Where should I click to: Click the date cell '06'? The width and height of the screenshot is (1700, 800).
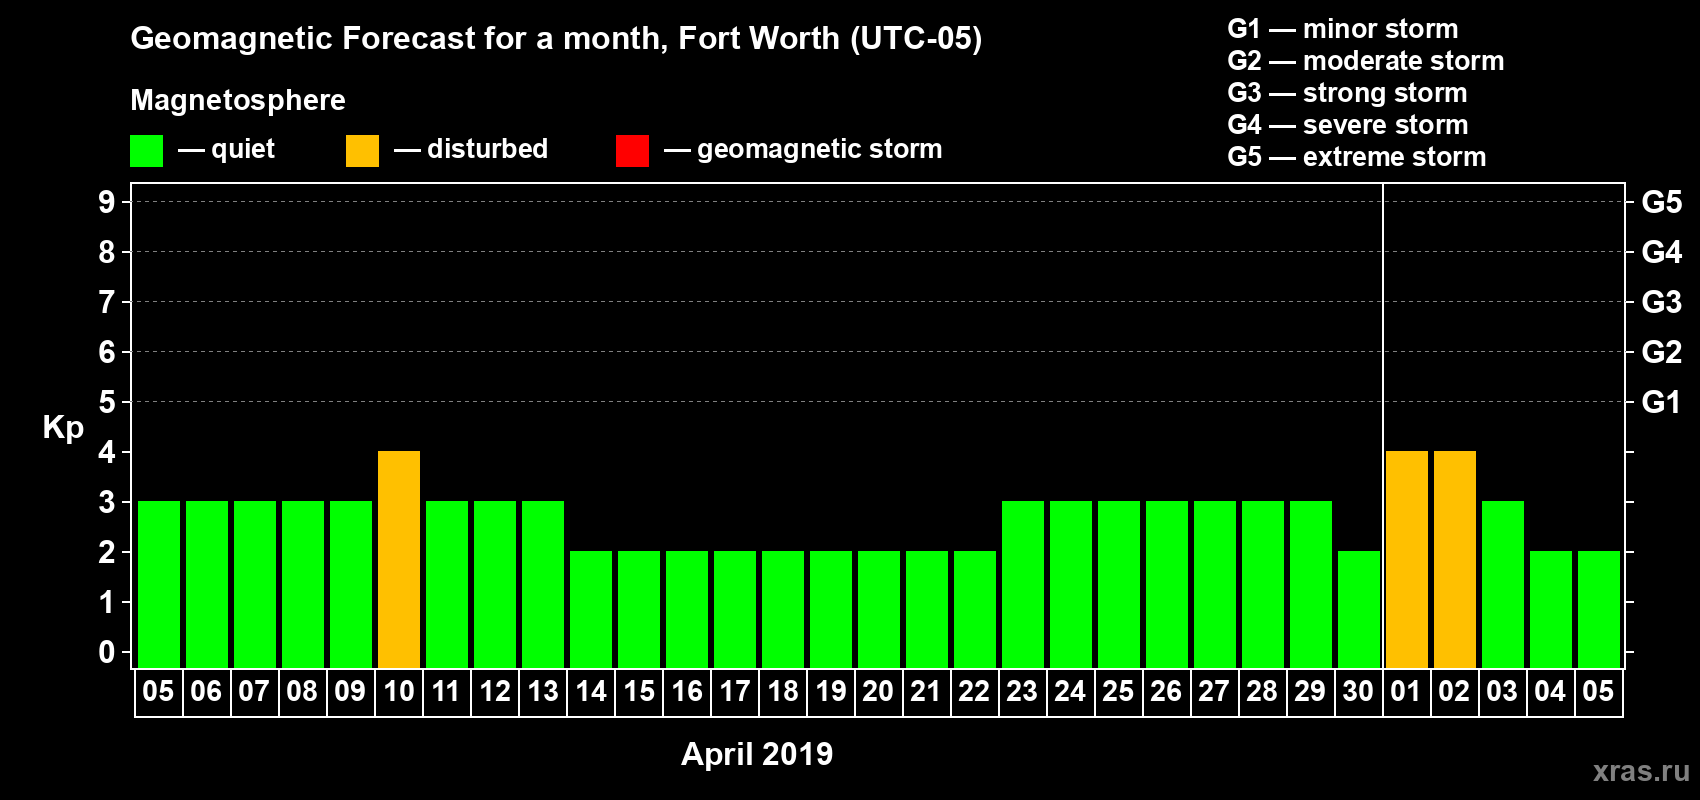click(207, 692)
